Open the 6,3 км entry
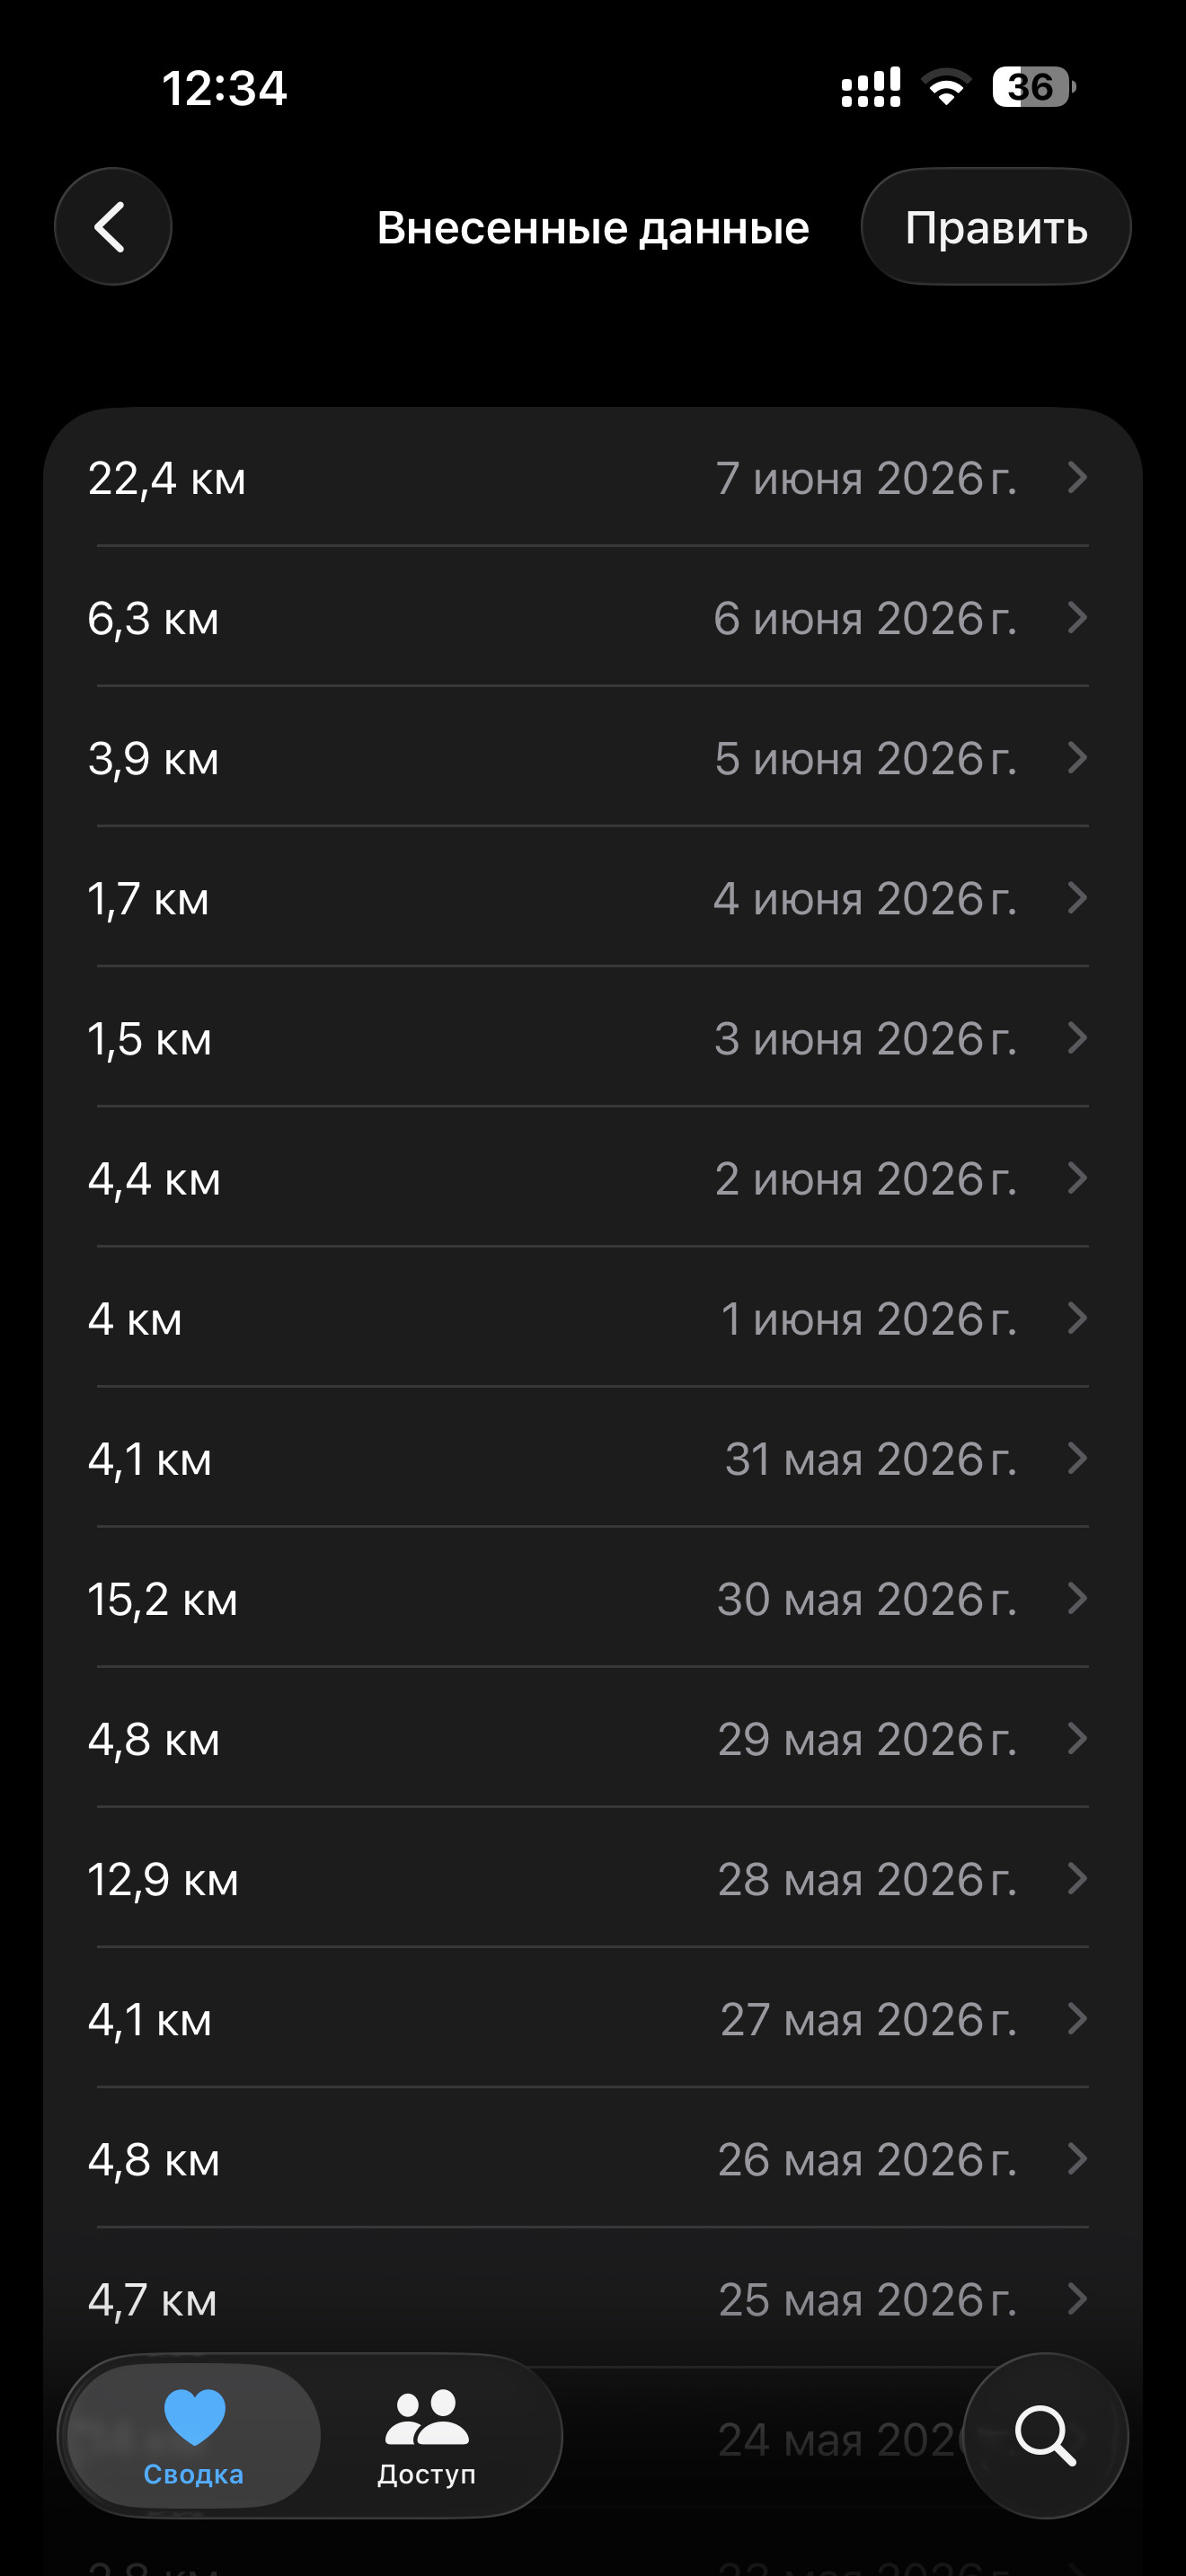This screenshot has height=2576, width=1186. [x=593, y=617]
